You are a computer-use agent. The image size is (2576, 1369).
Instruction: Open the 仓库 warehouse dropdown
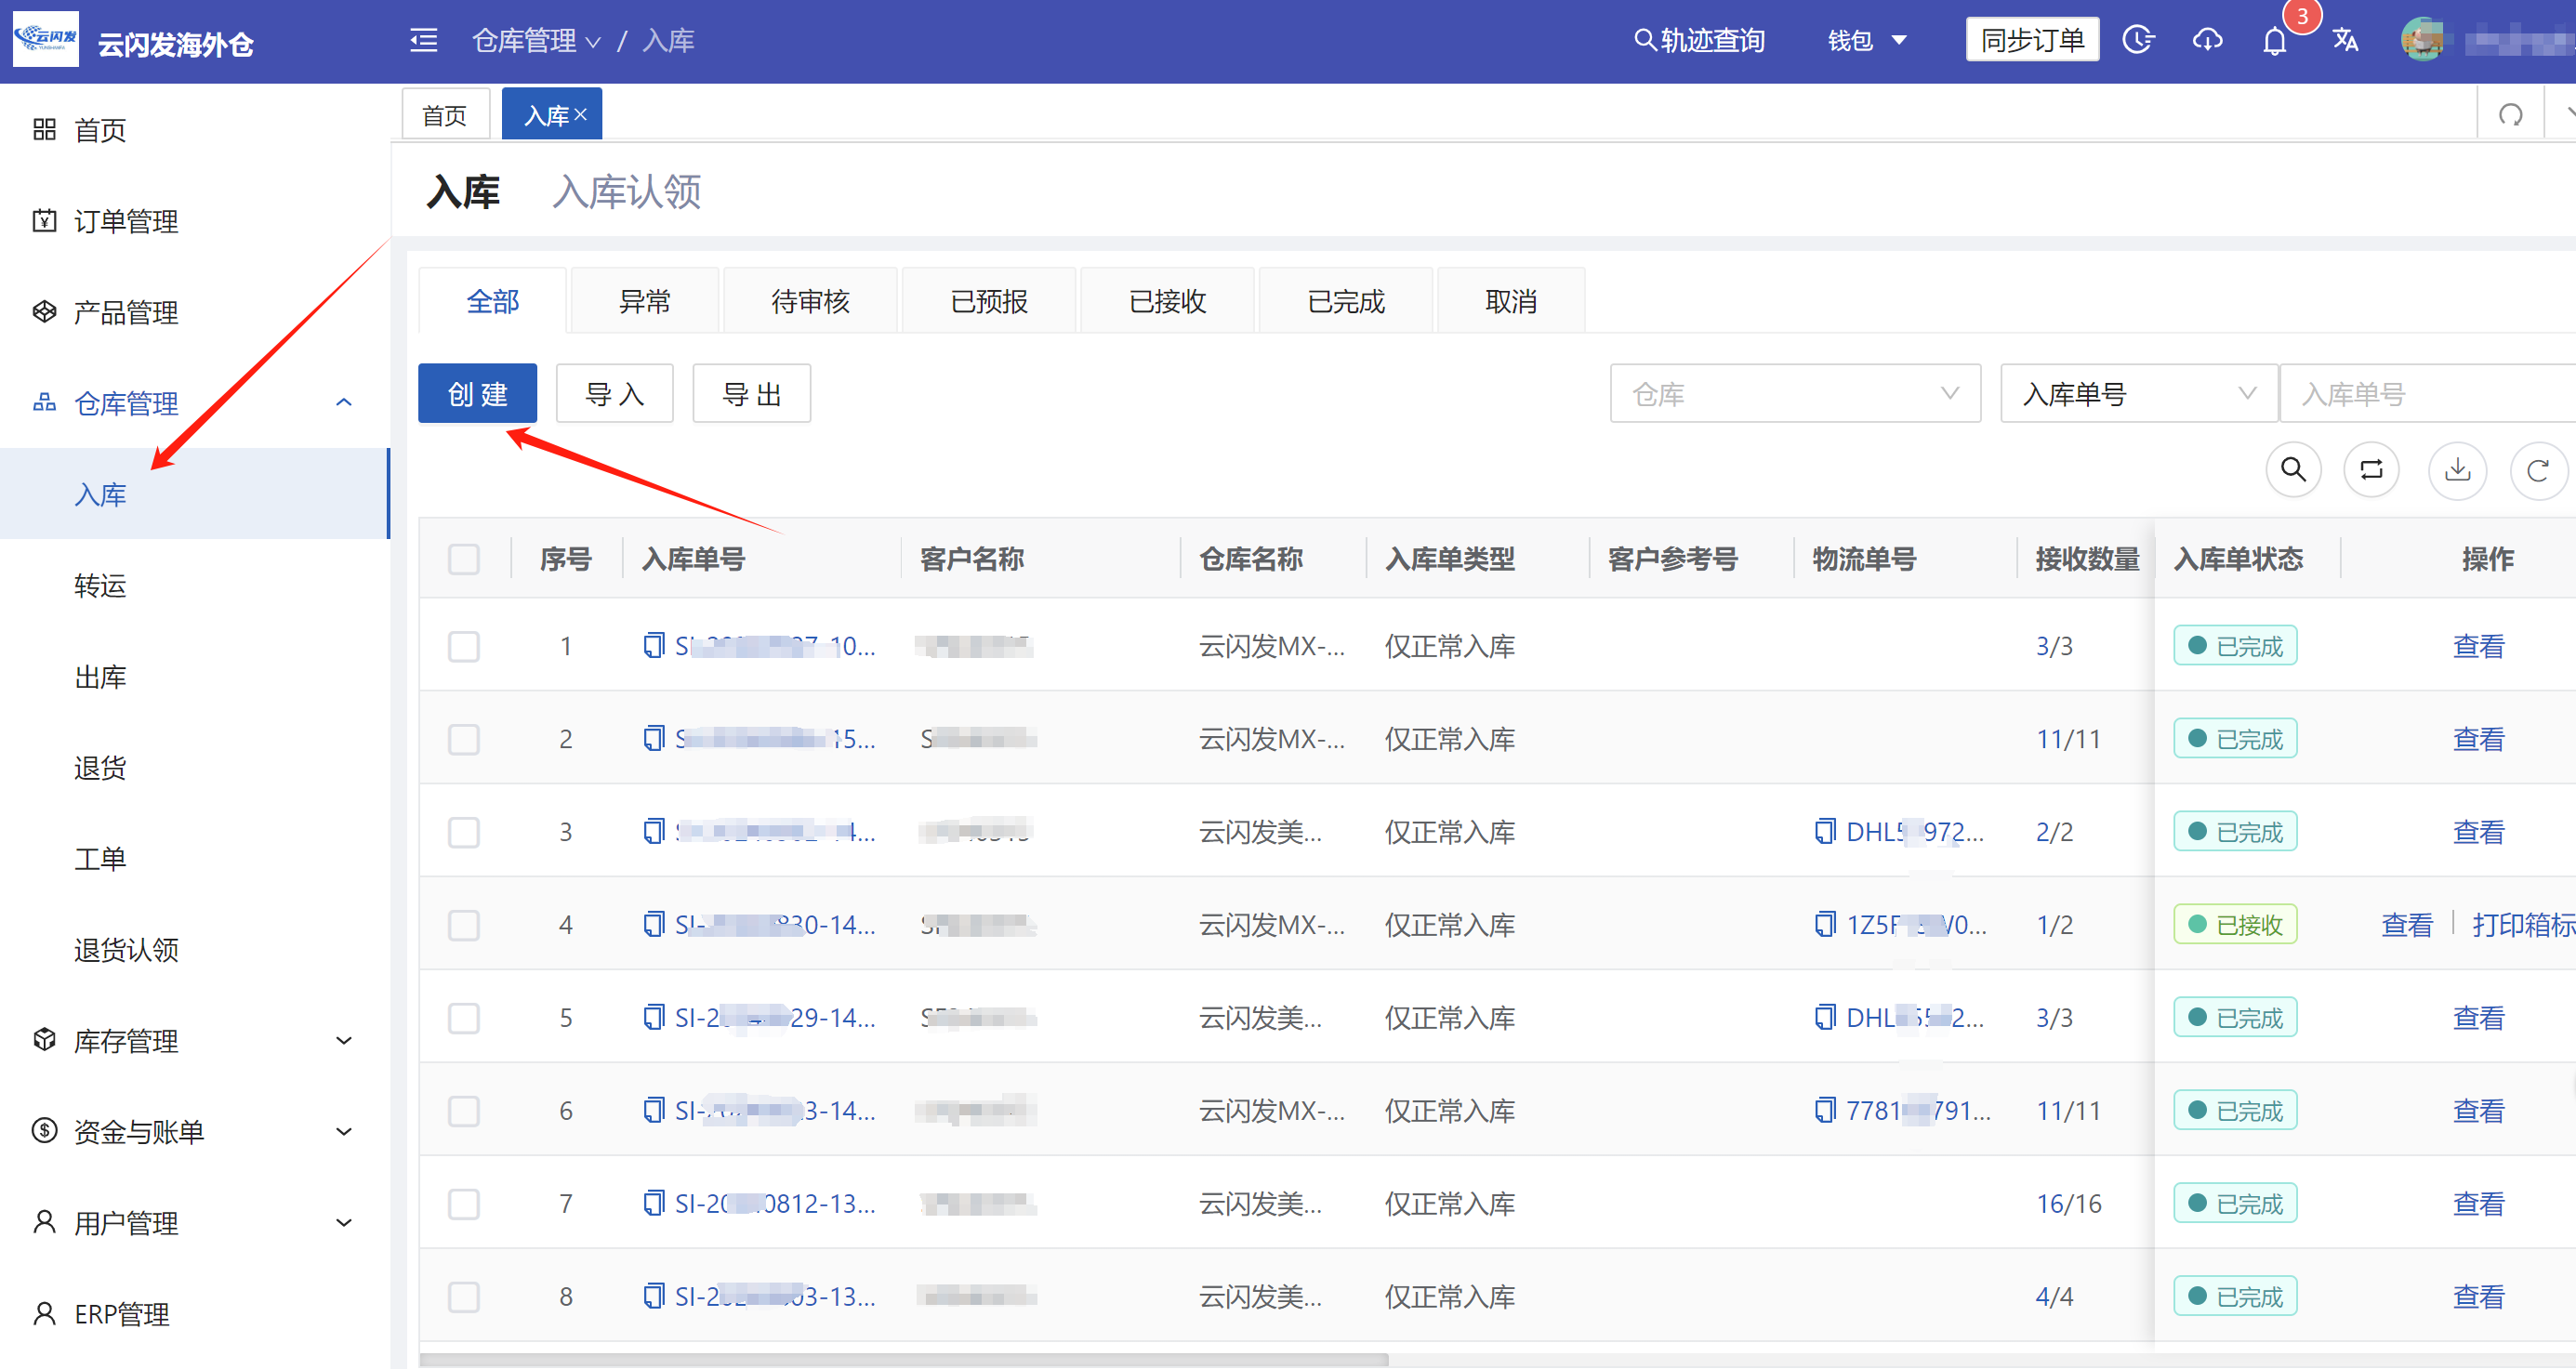pyautogui.click(x=1795, y=393)
